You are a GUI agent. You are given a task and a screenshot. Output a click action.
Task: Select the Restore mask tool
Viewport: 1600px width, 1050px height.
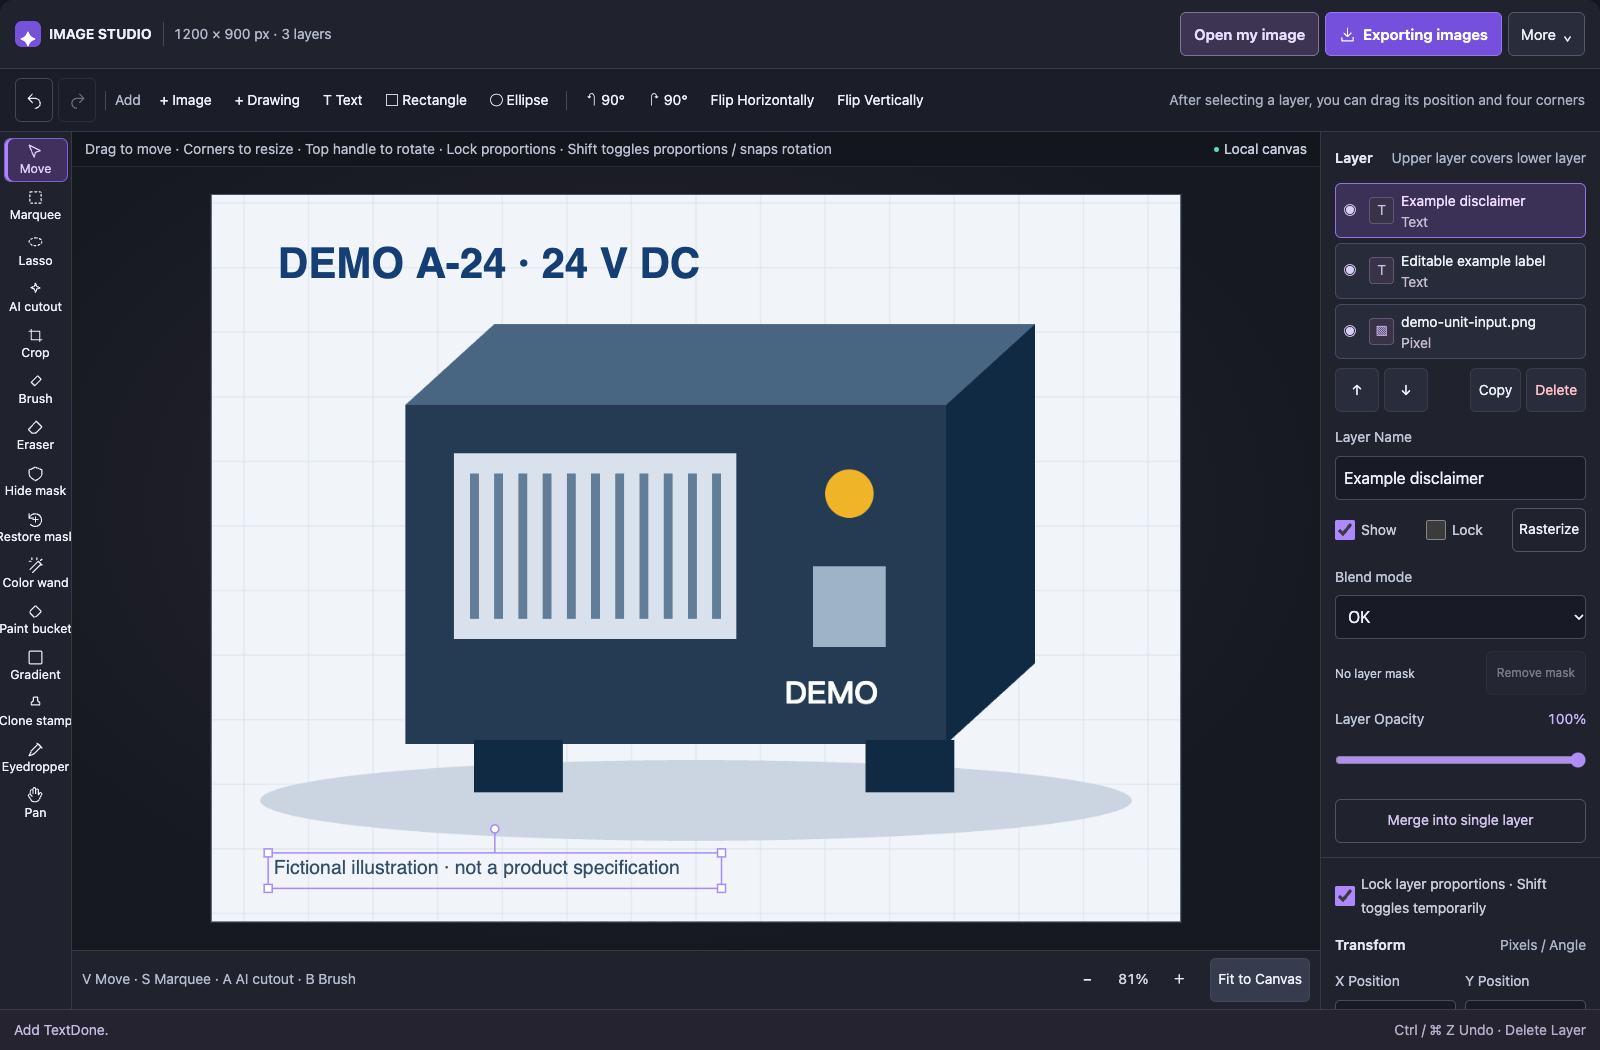(x=36, y=527)
